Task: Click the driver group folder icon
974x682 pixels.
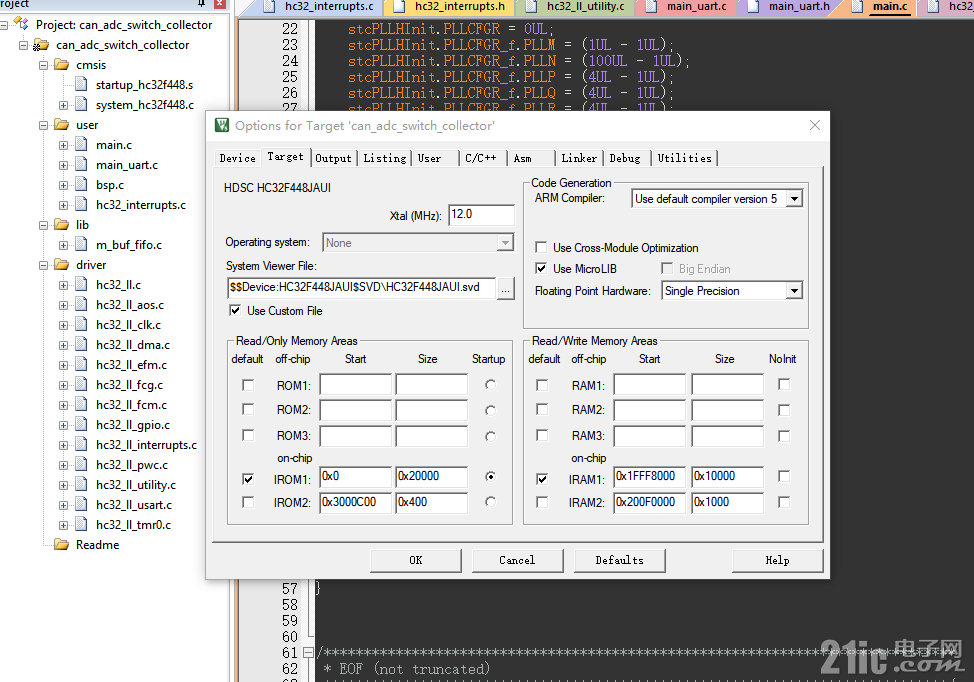Action: click(x=61, y=265)
